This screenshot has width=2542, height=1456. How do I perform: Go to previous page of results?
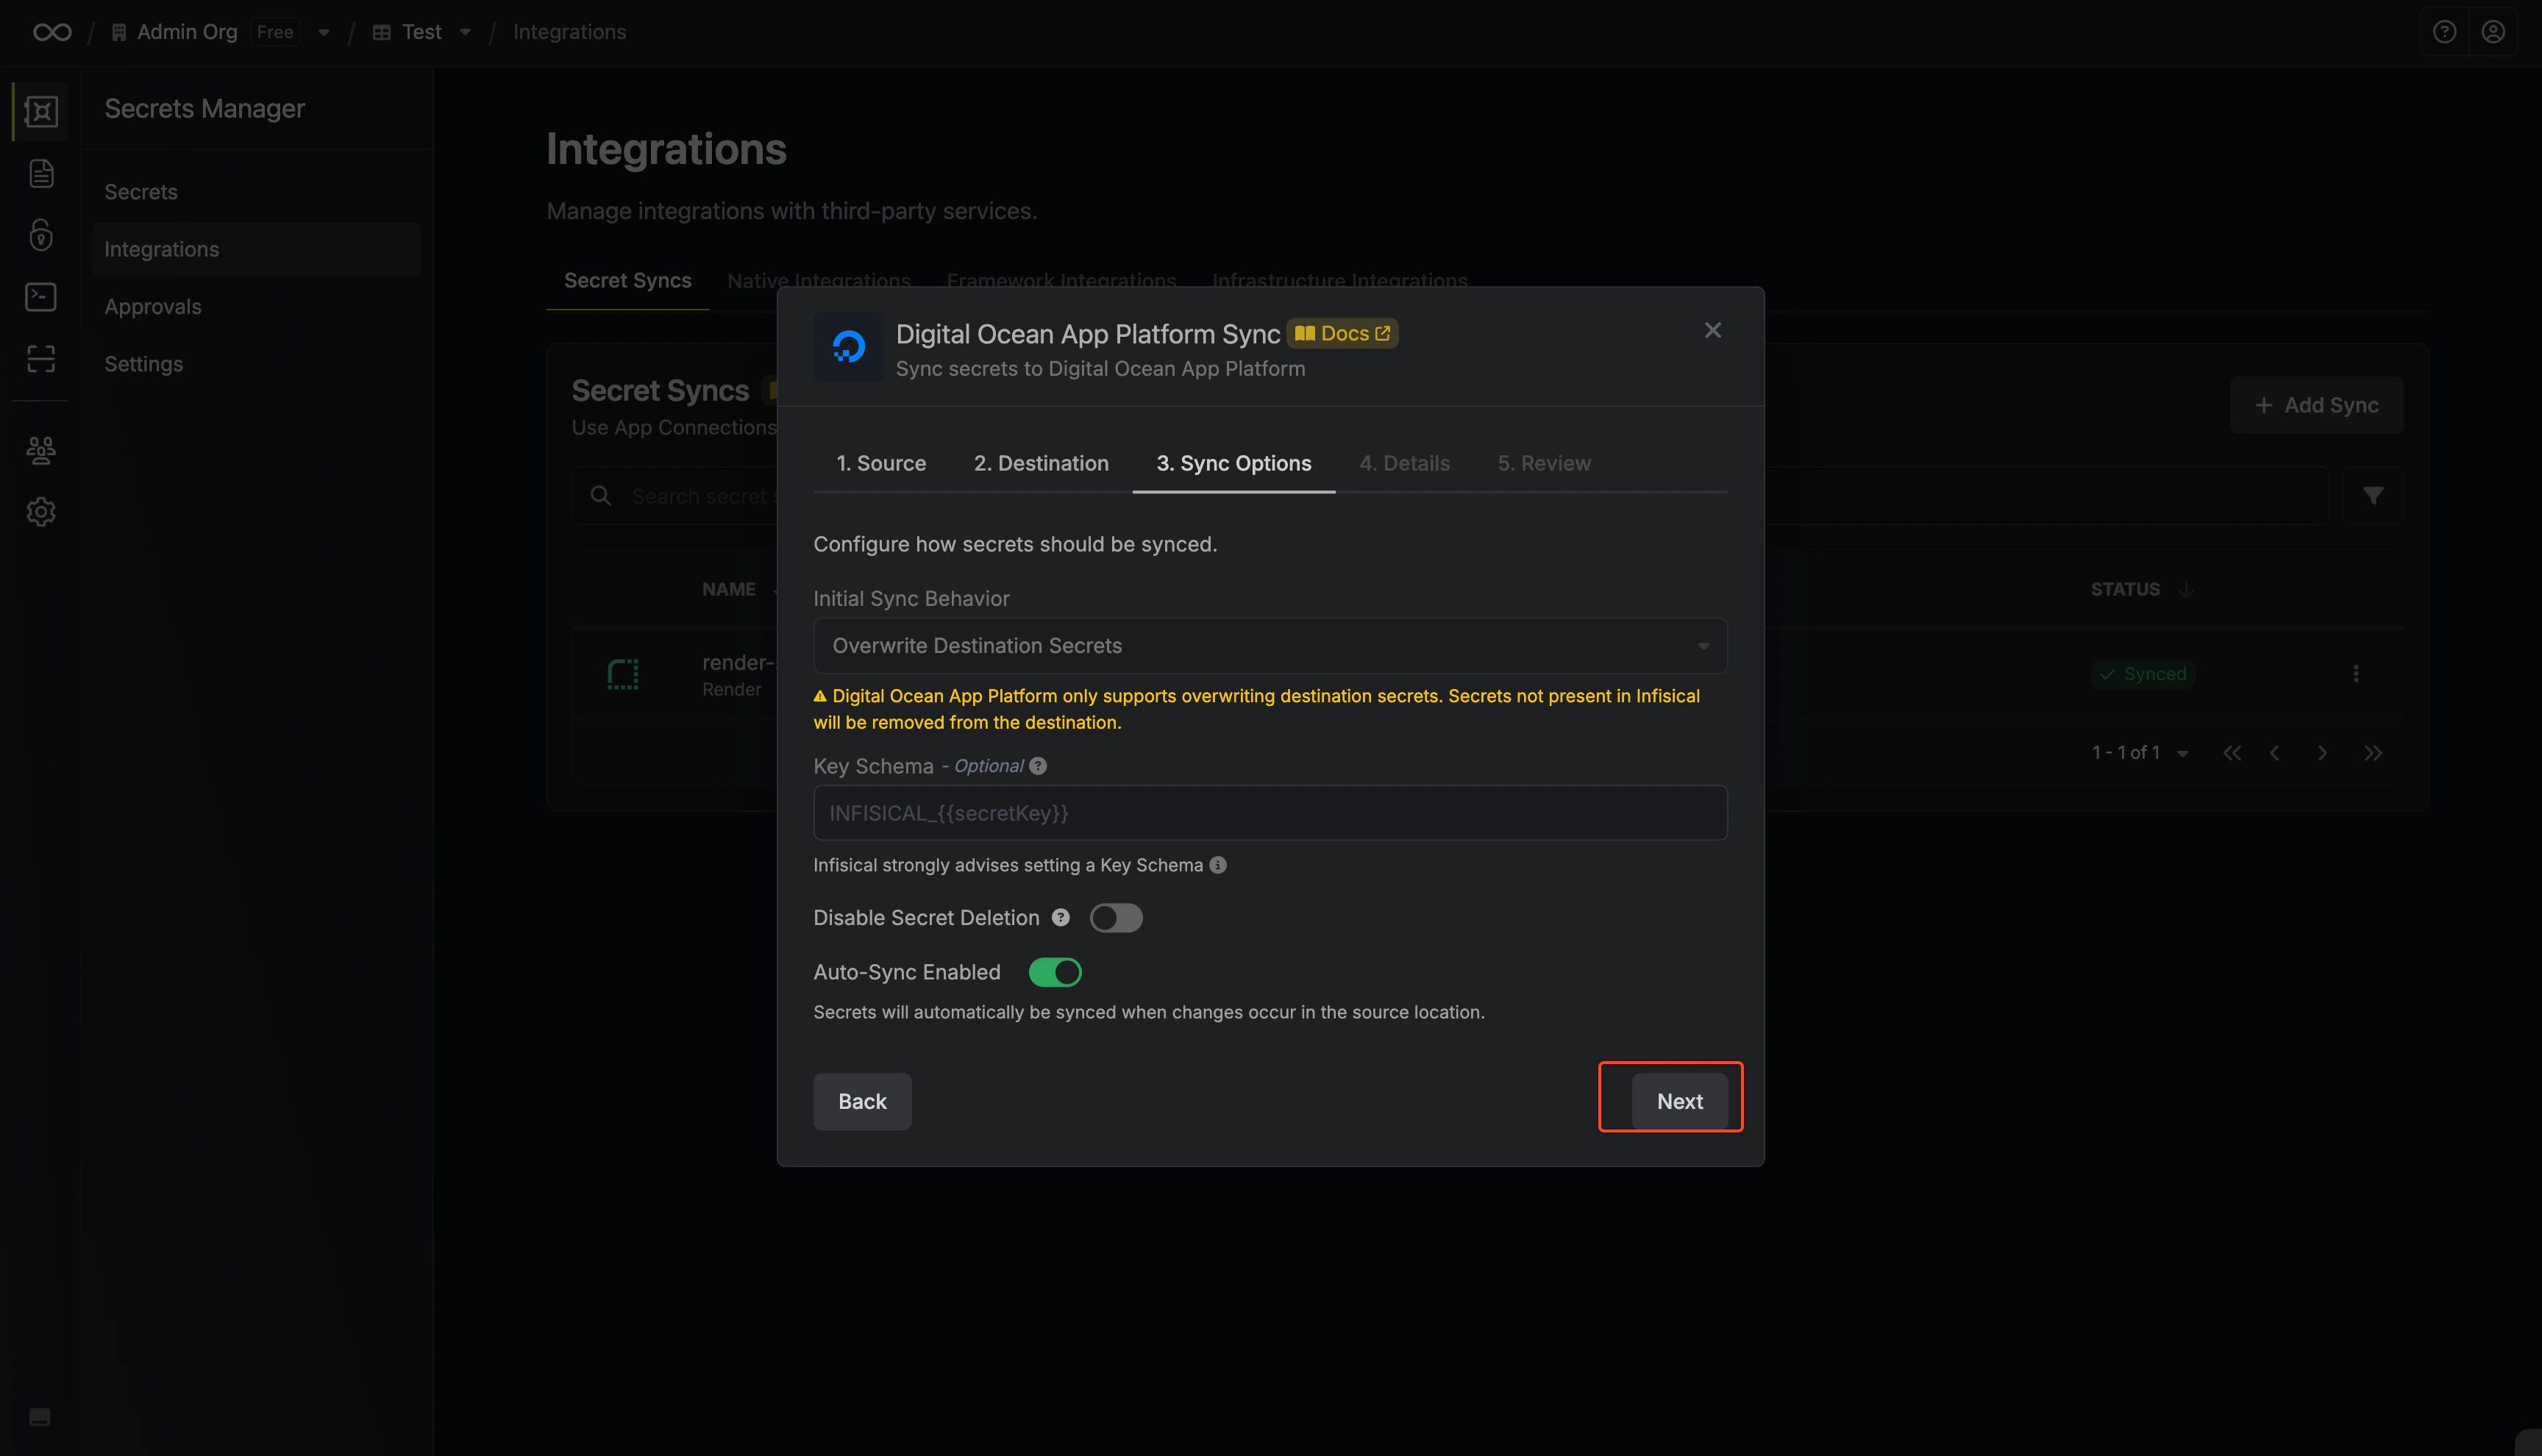pyautogui.click(x=2274, y=753)
